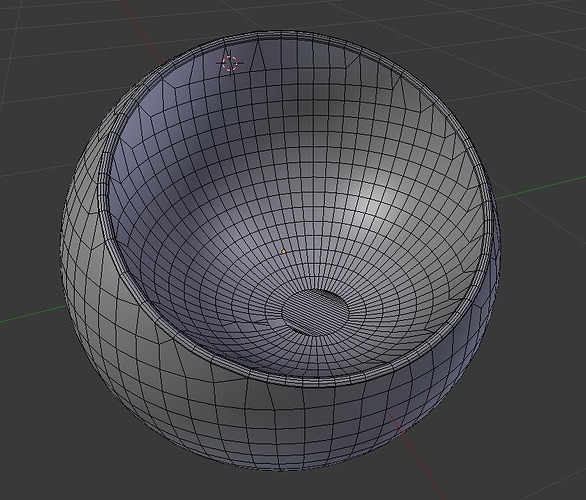This screenshot has width=586, height=500.
Task: Select the flat circular face at the bowl bottom
Action: point(315,312)
